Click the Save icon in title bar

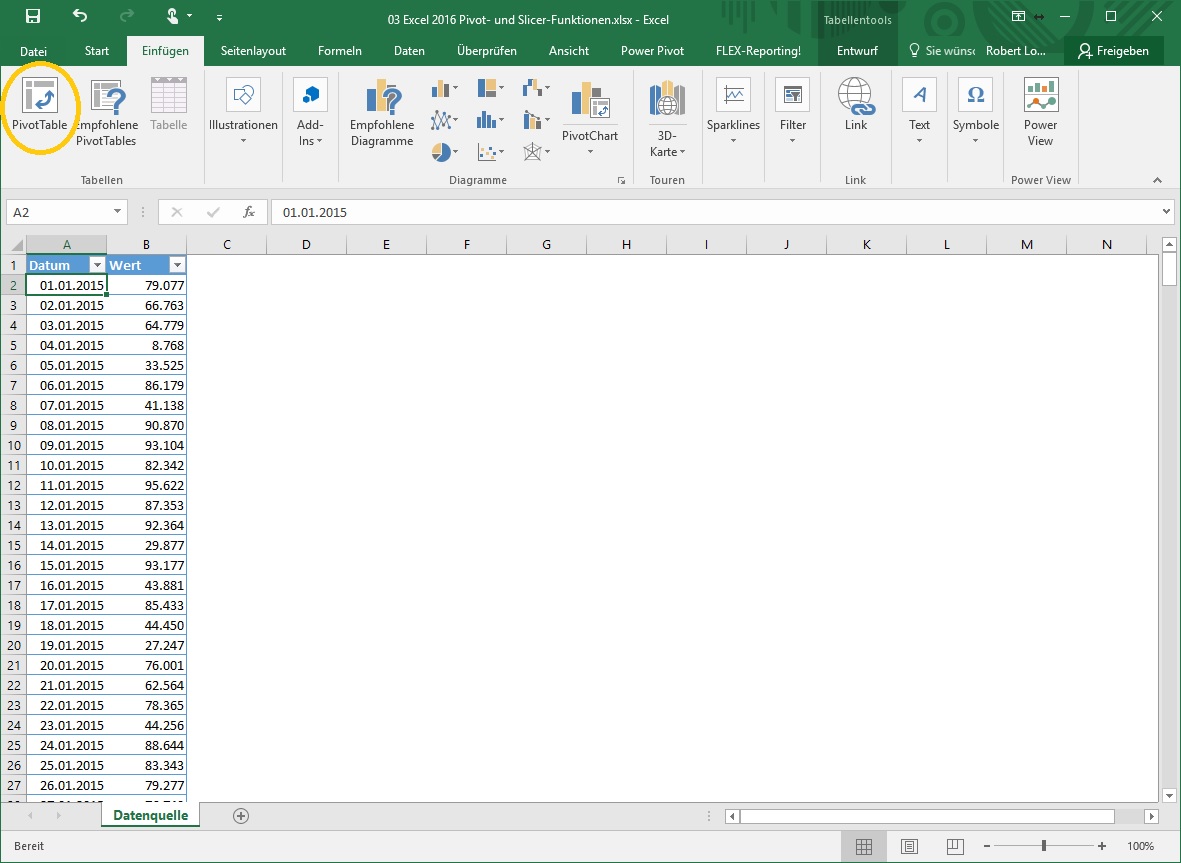[33, 17]
